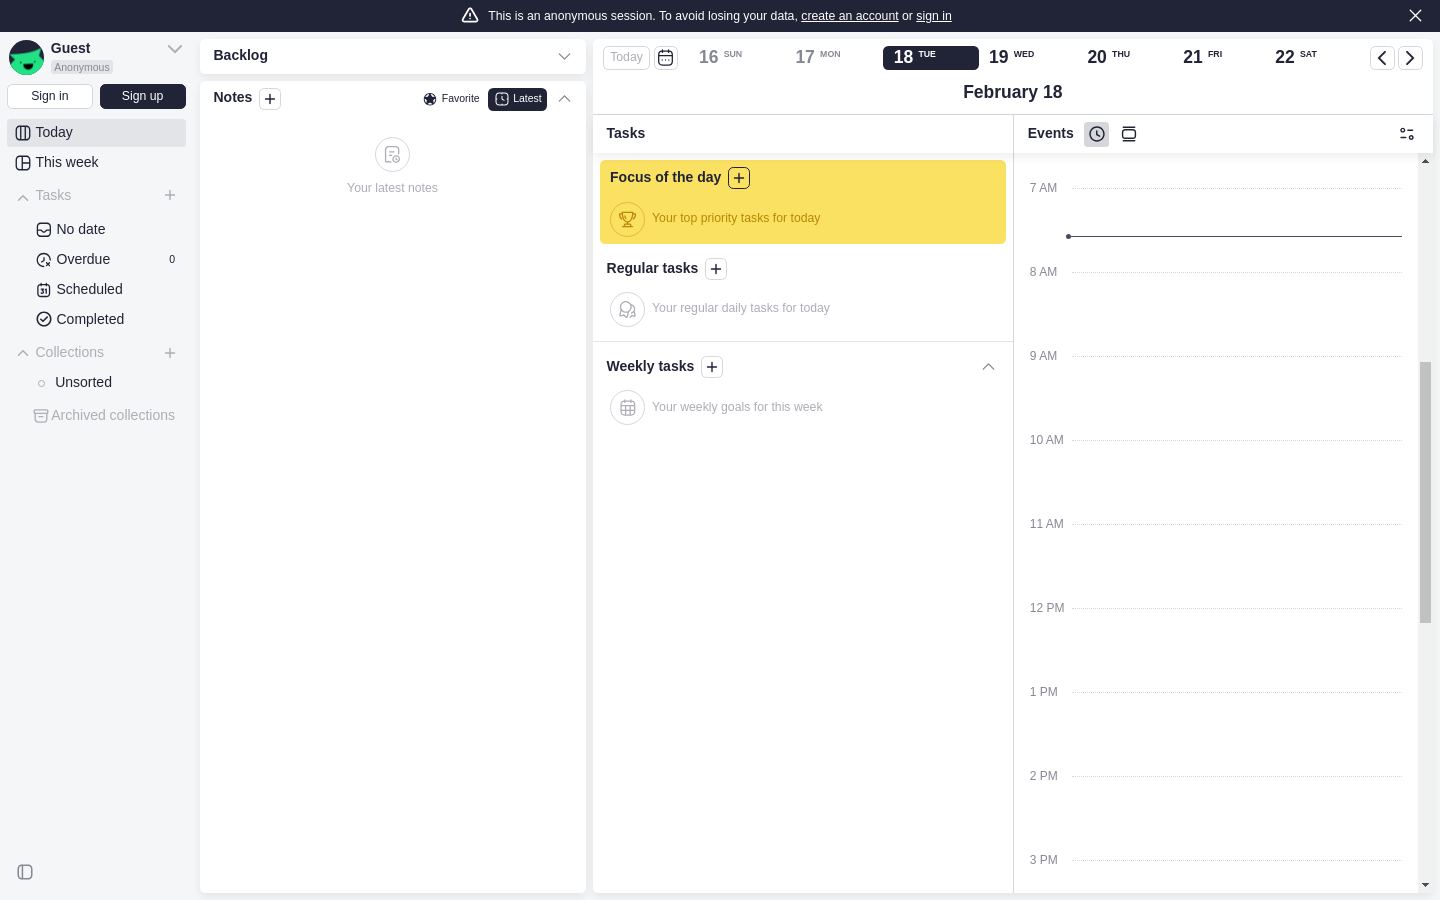Collapse the Collections sidebar group
This screenshot has height=900, width=1440.
(23, 353)
